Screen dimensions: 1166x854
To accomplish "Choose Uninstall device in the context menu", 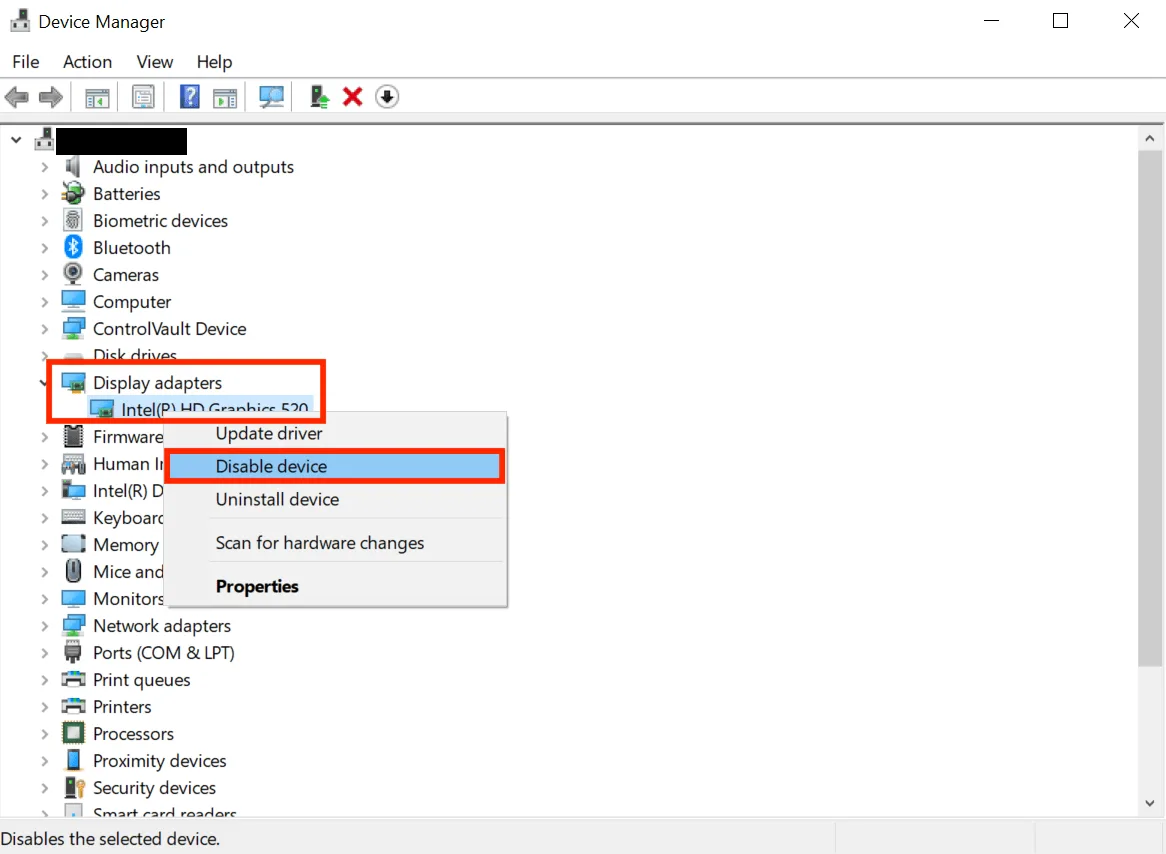I will [x=335, y=499].
